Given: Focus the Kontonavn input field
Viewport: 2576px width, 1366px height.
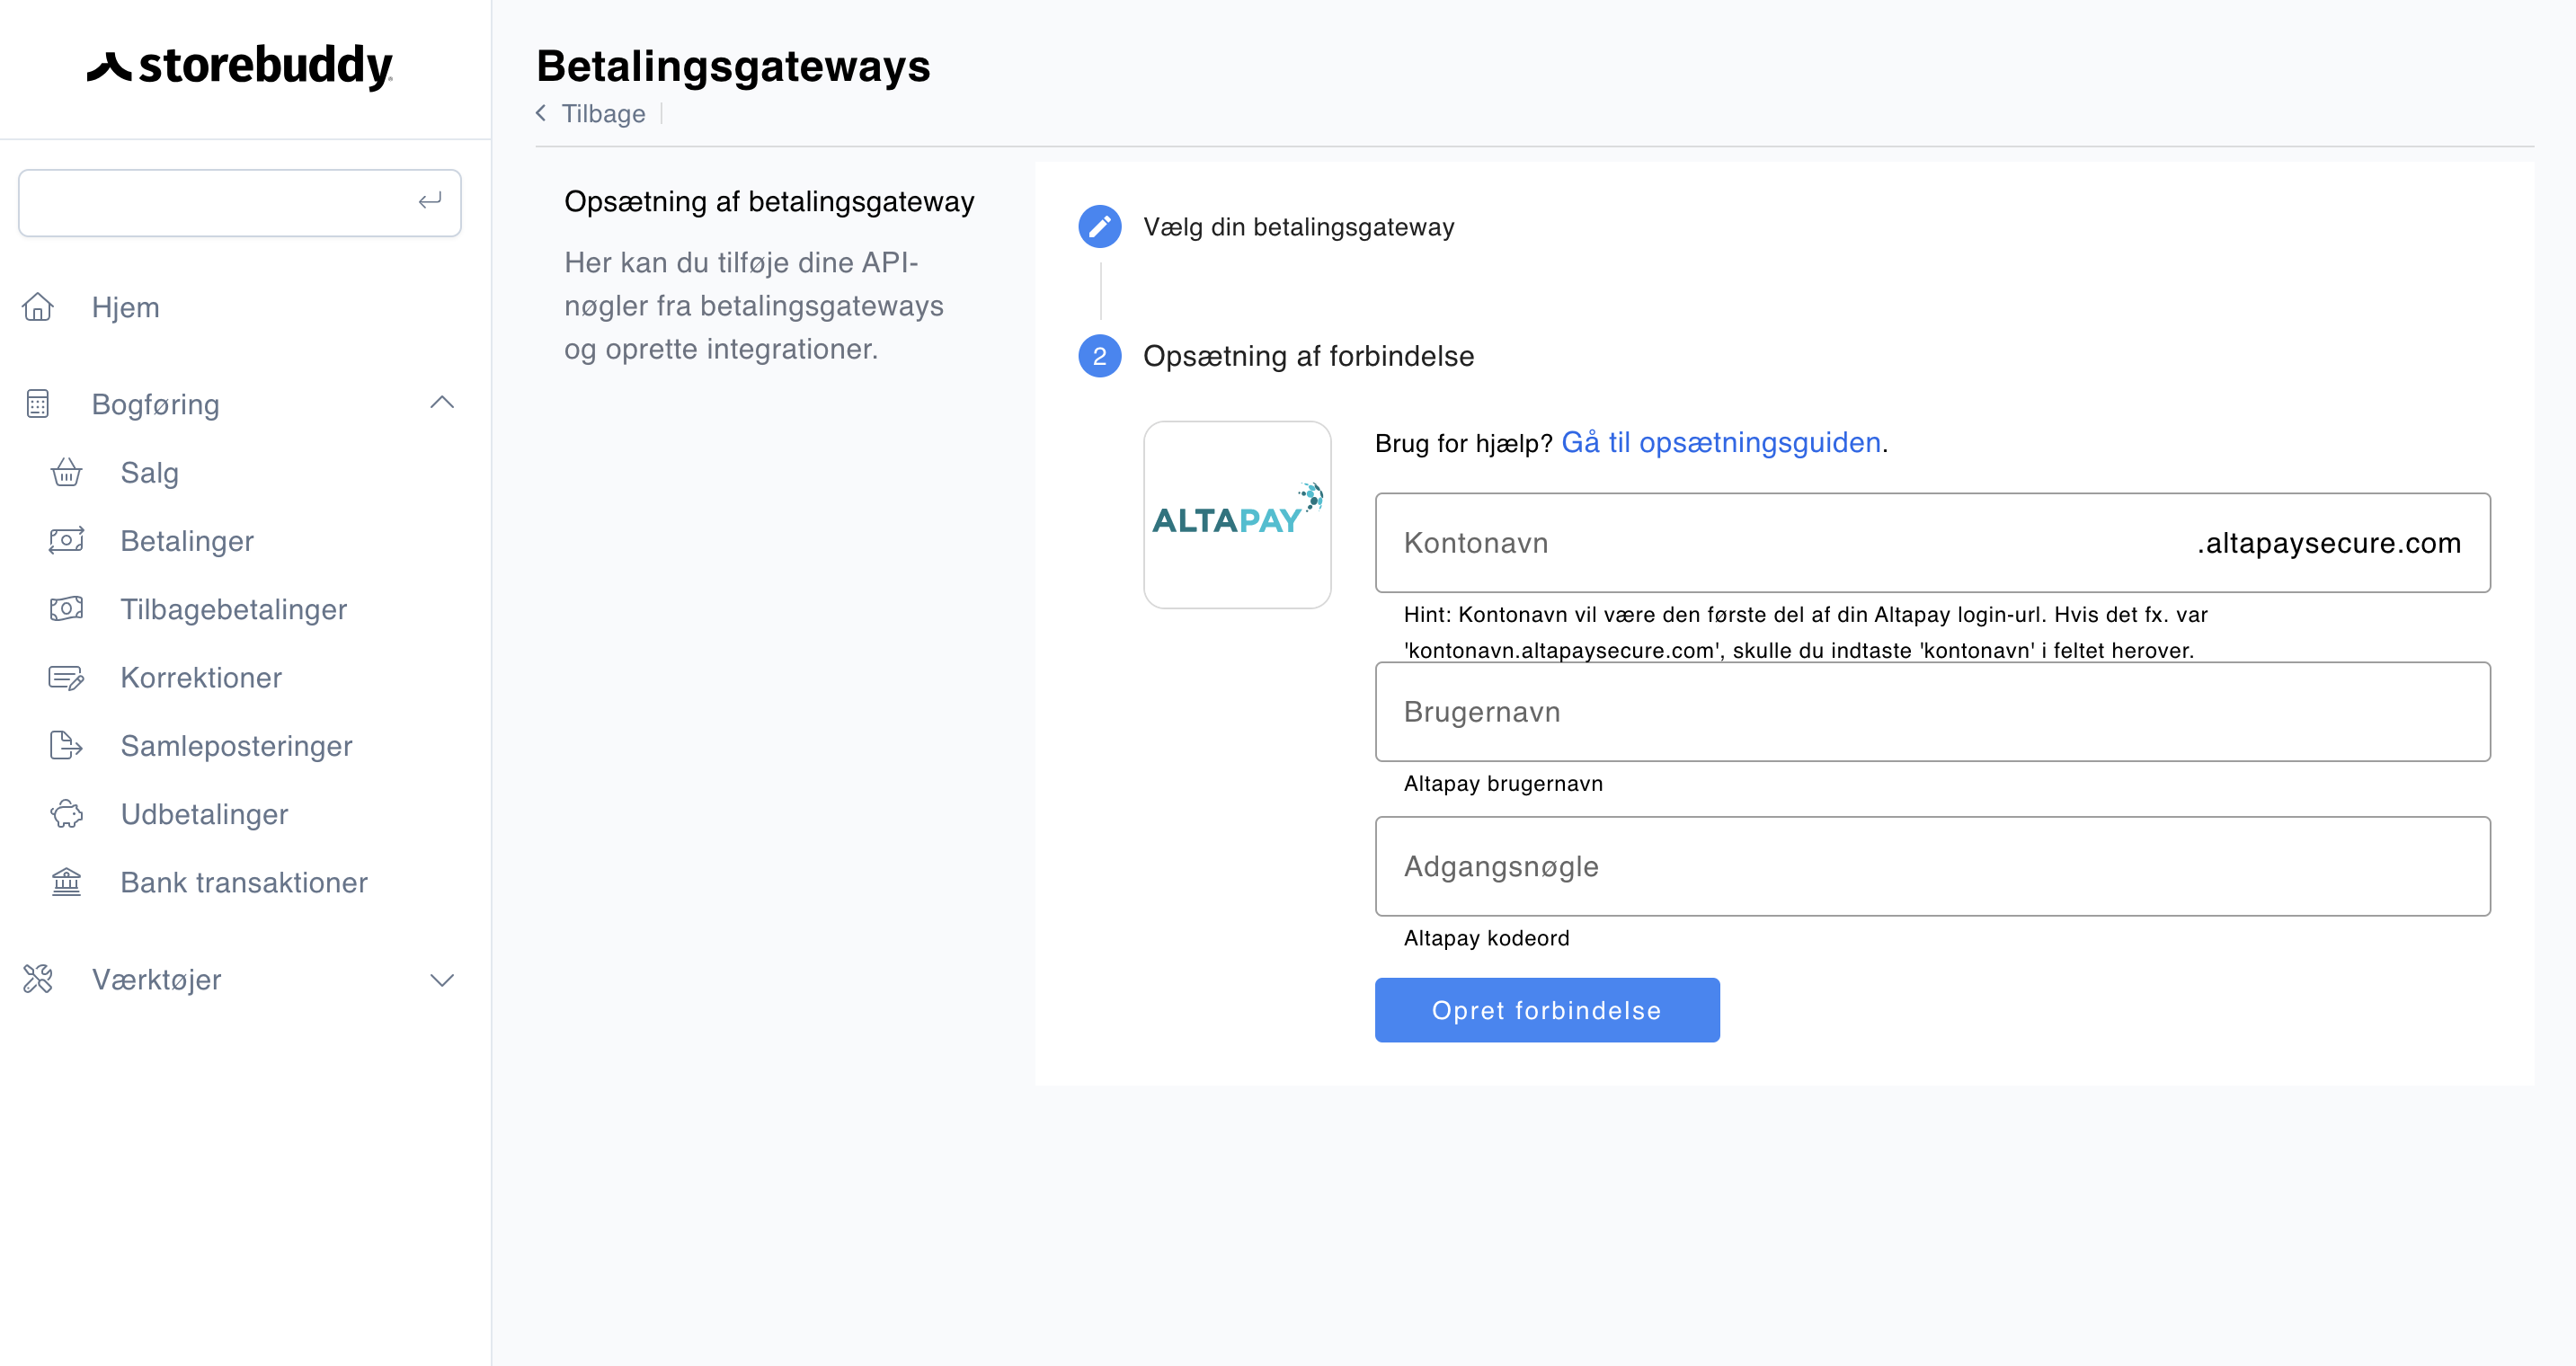Looking at the screenshot, I should (x=1780, y=543).
